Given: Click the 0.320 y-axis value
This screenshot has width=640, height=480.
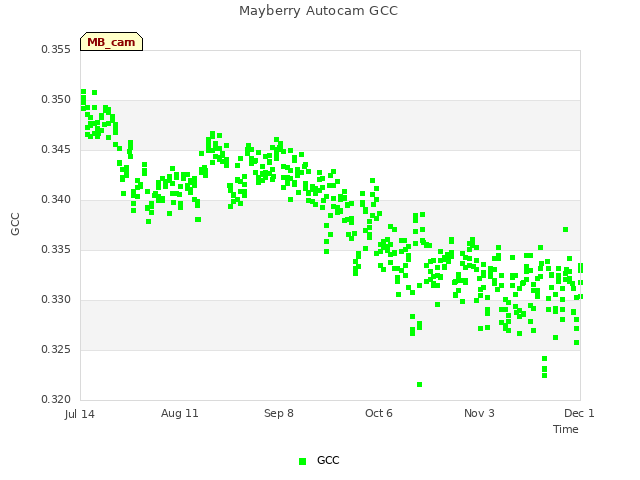Looking at the screenshot, I should tap(56, 399).
